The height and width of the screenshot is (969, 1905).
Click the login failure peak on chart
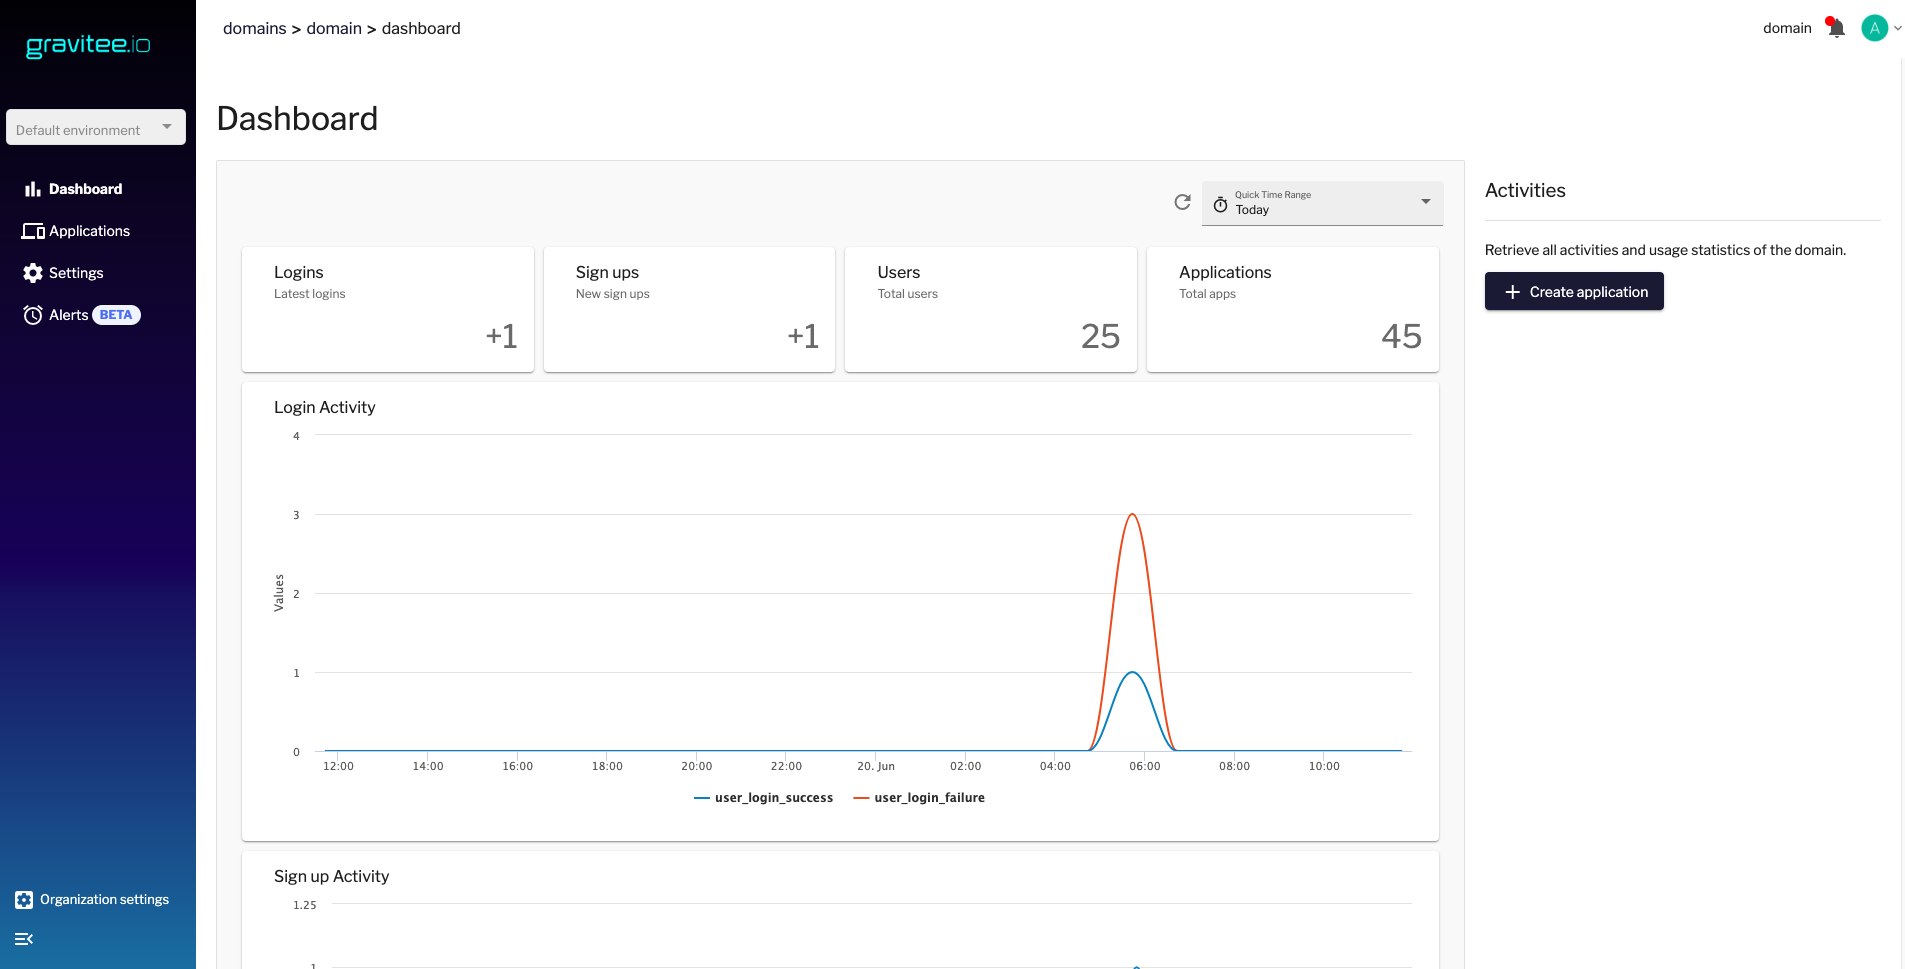click(x=1132, y=515)
